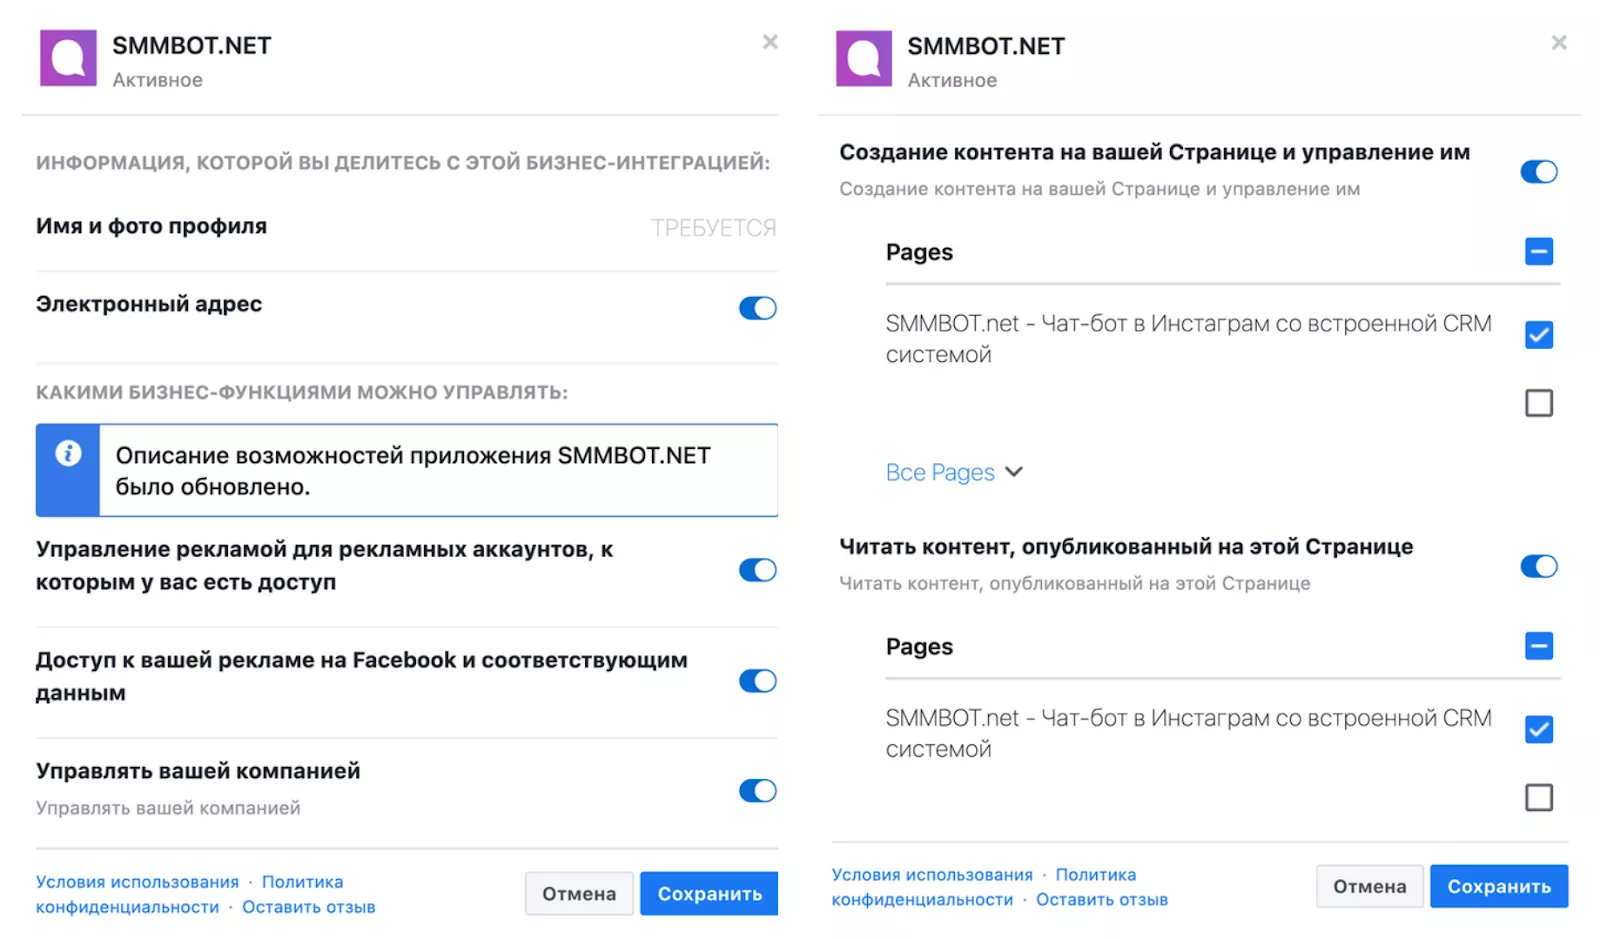Close the right SMMBOT.NET dialog

(1559, 43)
